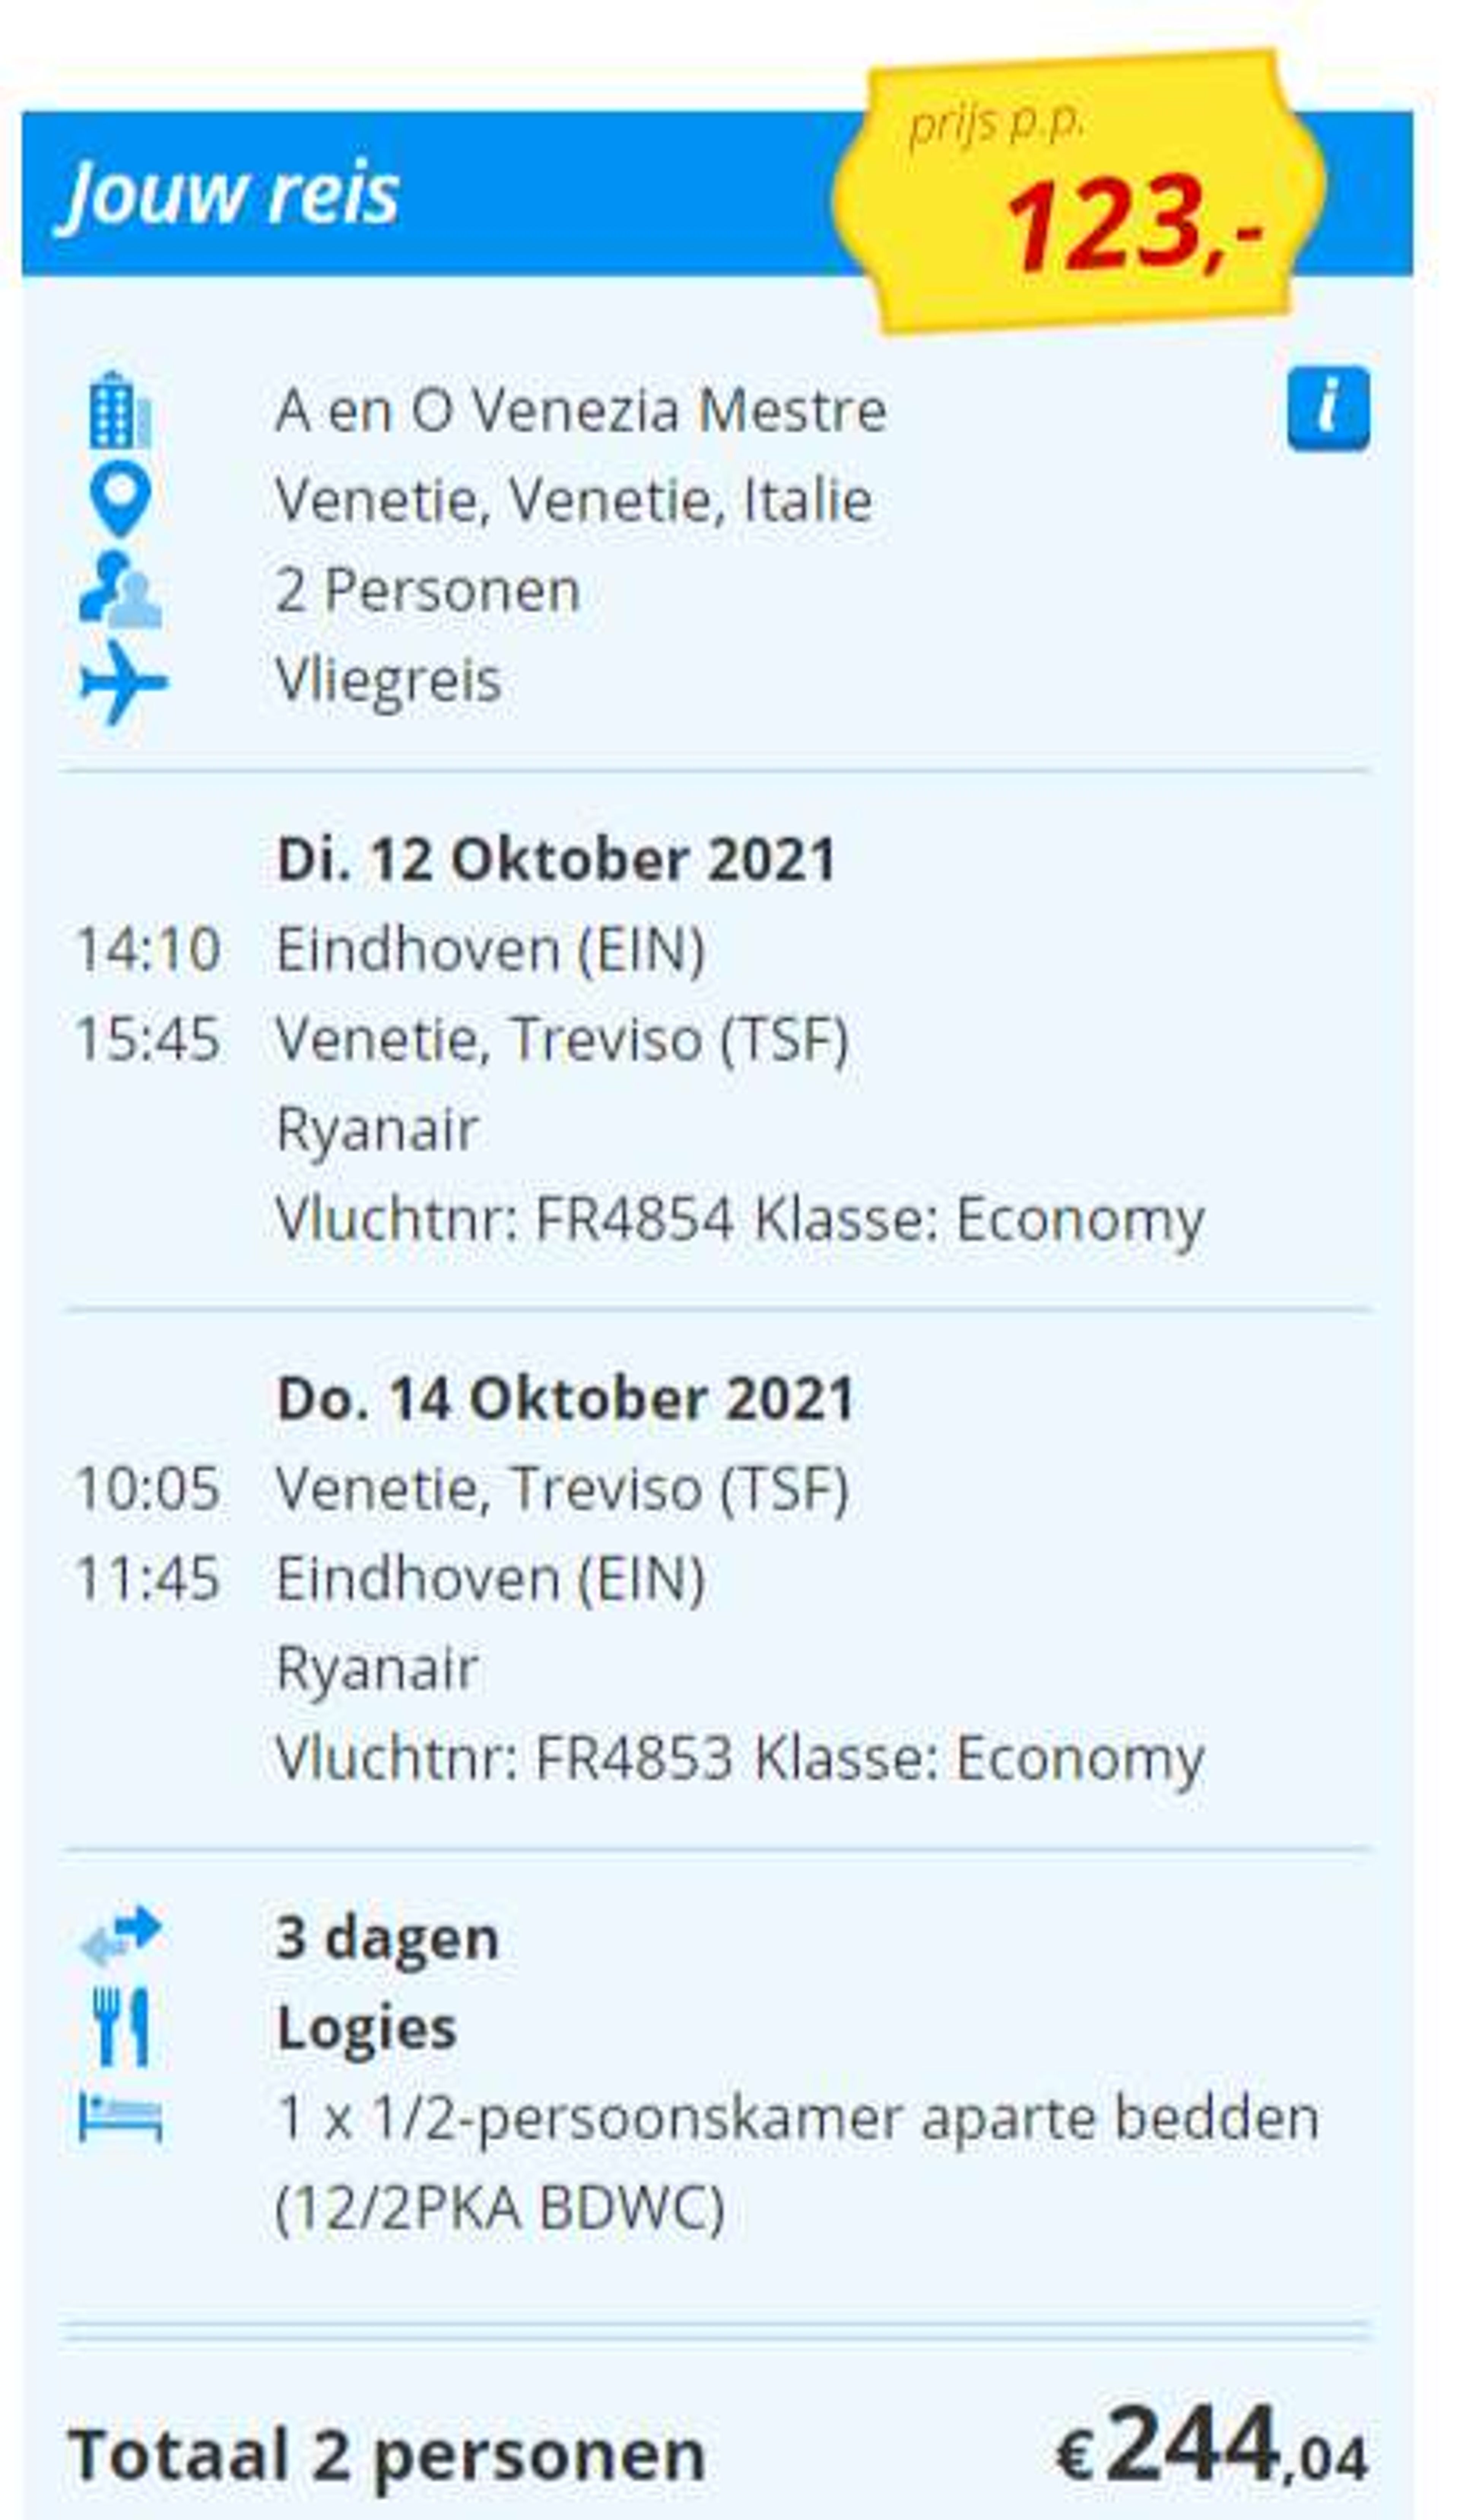The width and height of the screenshot is (1460, 2520).
Task: Click the bed icon
Action: (120, 2117)
